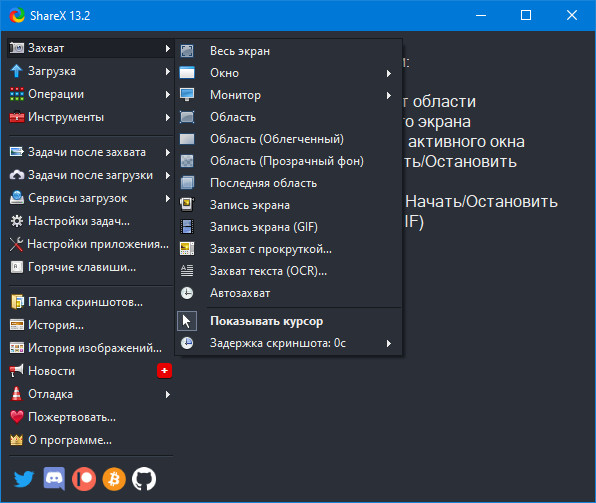The height and width of the screenshot is (503, 596).
Task: Expand the Отладка submenu arrow
Action: 167,394
